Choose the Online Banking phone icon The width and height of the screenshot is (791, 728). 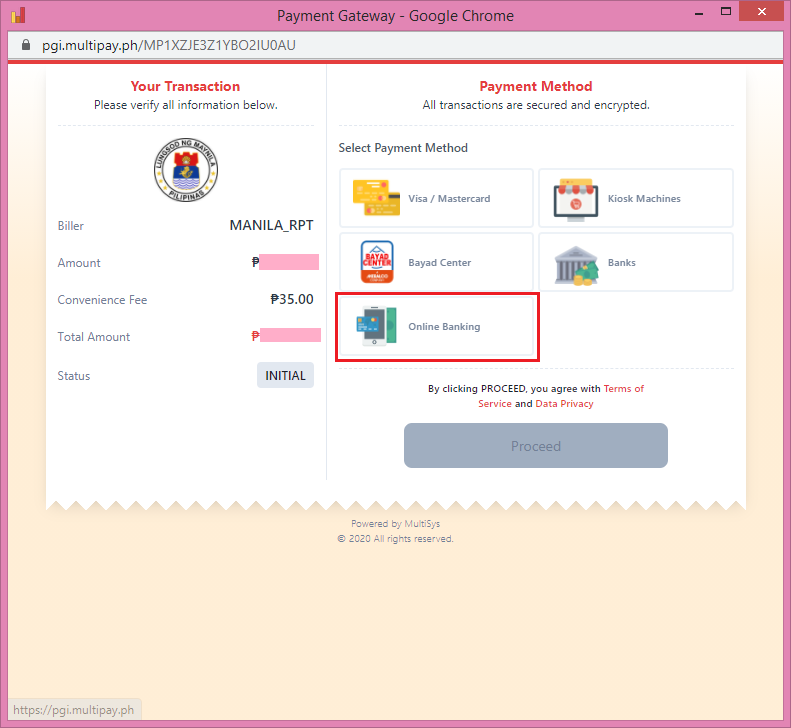tap(376, 326)
